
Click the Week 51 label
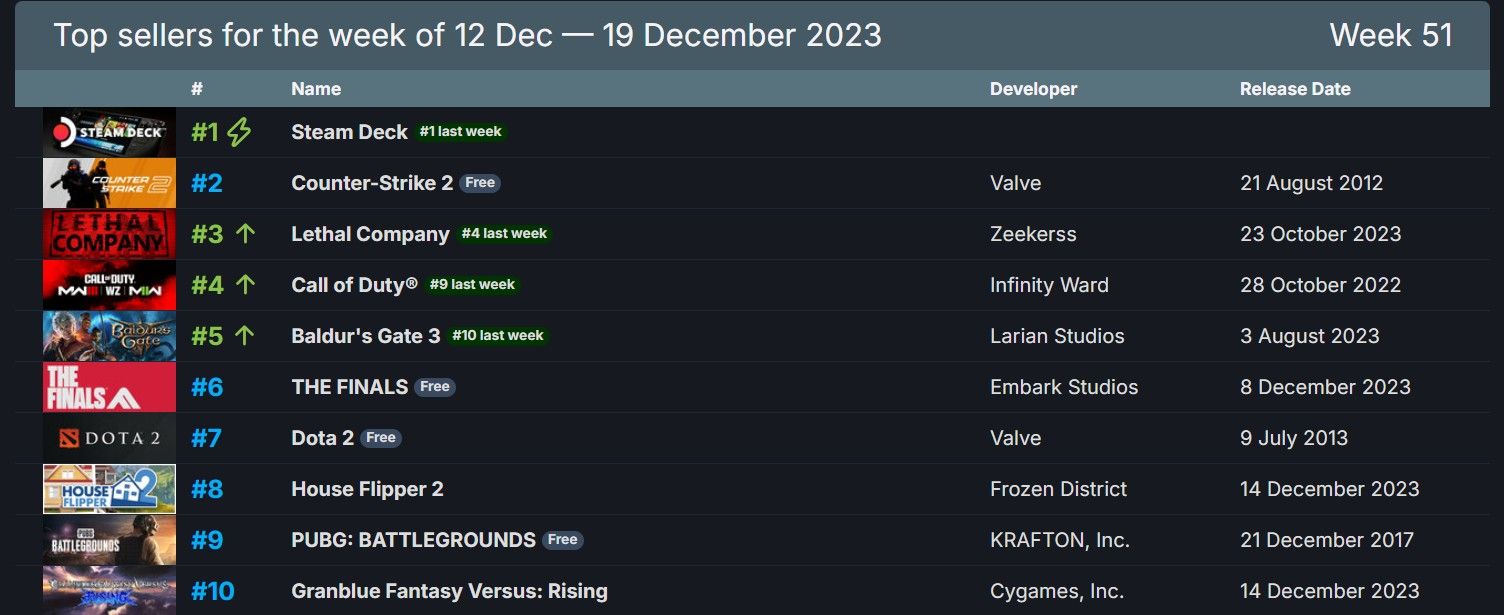coord(1390,35)
